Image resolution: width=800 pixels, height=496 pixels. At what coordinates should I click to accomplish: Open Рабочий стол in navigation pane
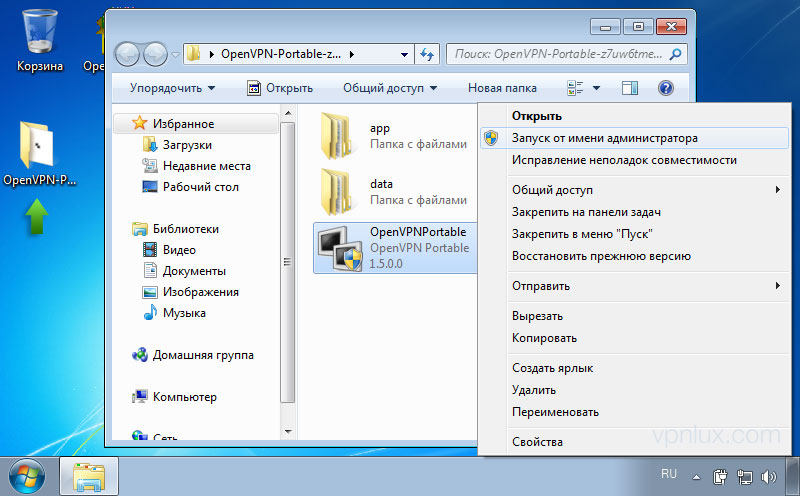pyautogui.click(x=191, y=187)
